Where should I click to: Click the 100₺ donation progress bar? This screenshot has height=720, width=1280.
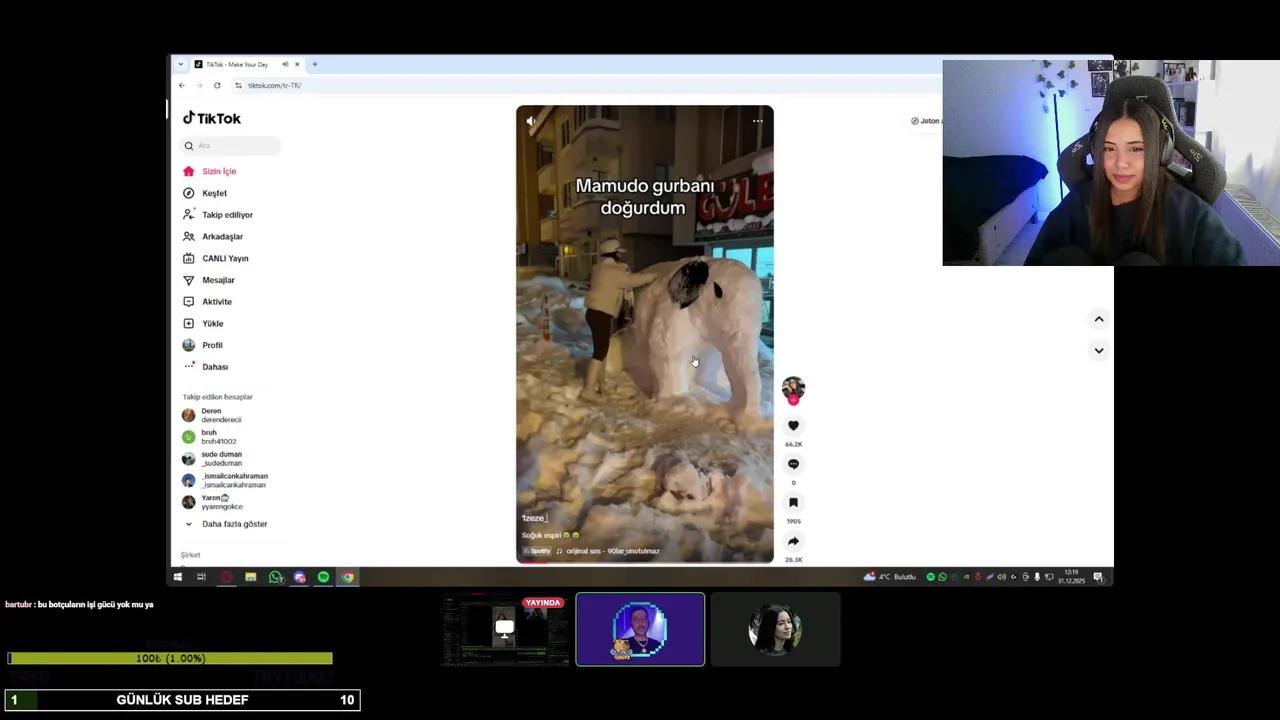coord(170,658)
